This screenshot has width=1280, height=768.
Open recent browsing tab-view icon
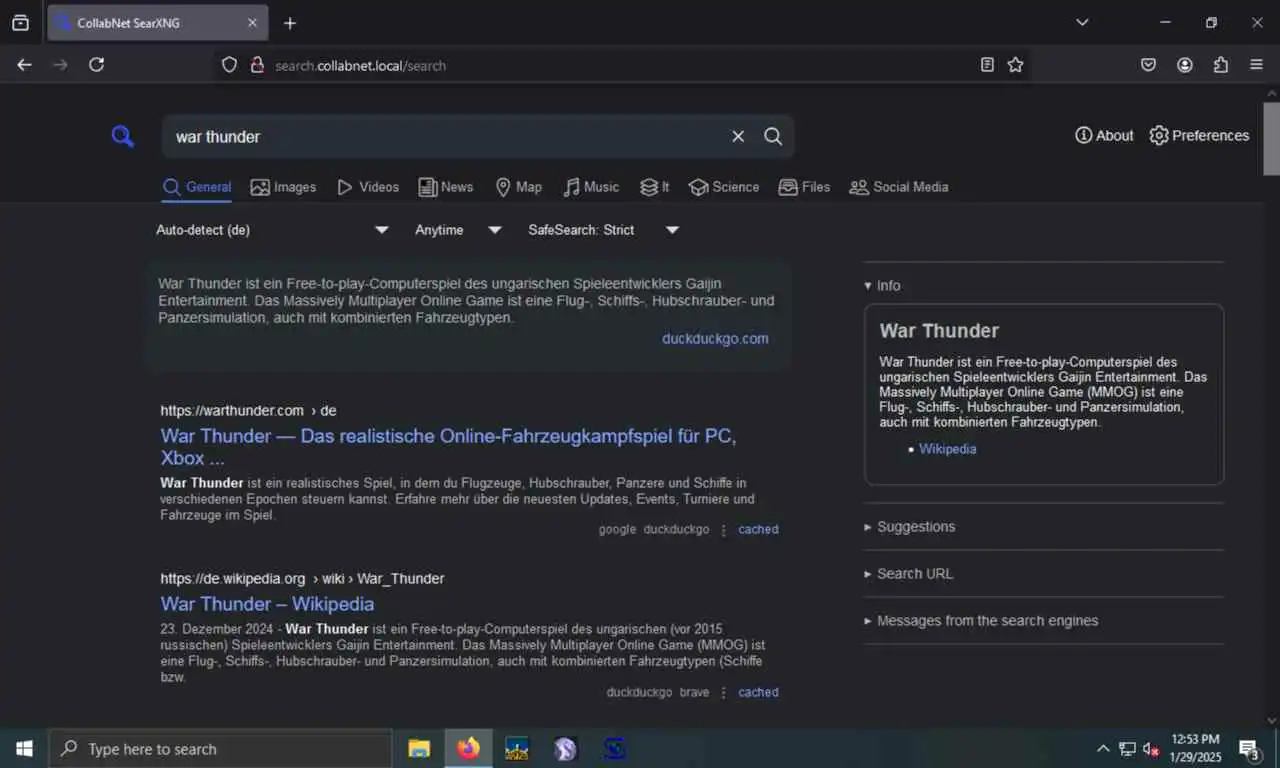(x=20, y=23)
